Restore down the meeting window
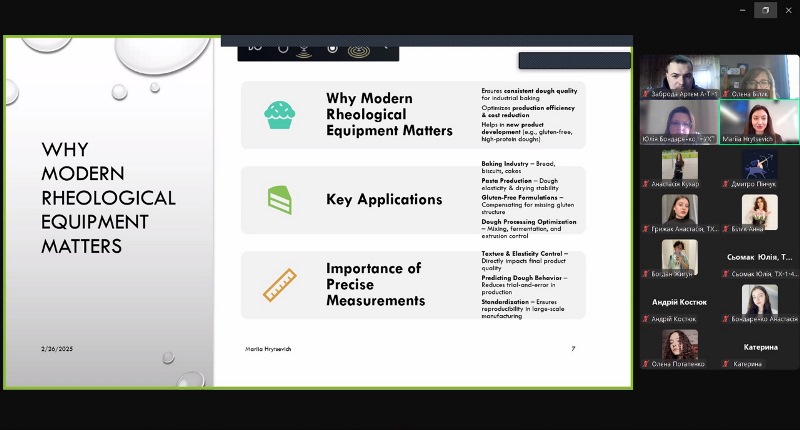Image resolution: width=800 pixels, height=430 pixels. pyautogui.click(x=765, y=10)
